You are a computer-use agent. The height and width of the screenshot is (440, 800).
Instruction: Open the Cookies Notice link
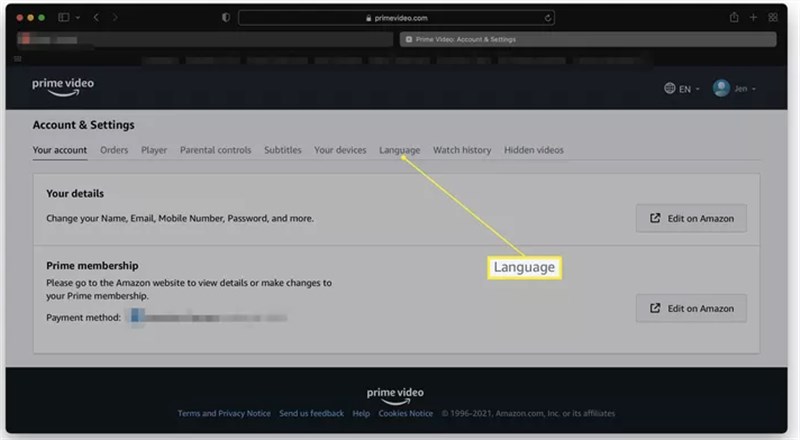[406, 413]
